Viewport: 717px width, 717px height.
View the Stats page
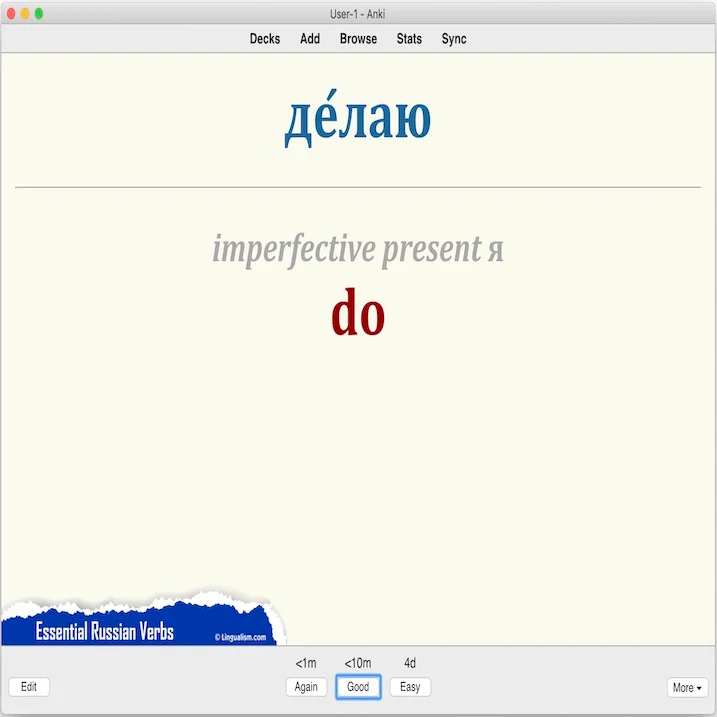tap(409, 39)
